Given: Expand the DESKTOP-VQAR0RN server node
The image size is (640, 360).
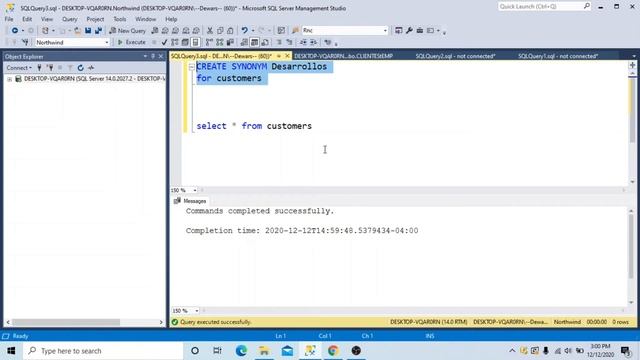Looking at the screenshot, I should pos(9,79).
